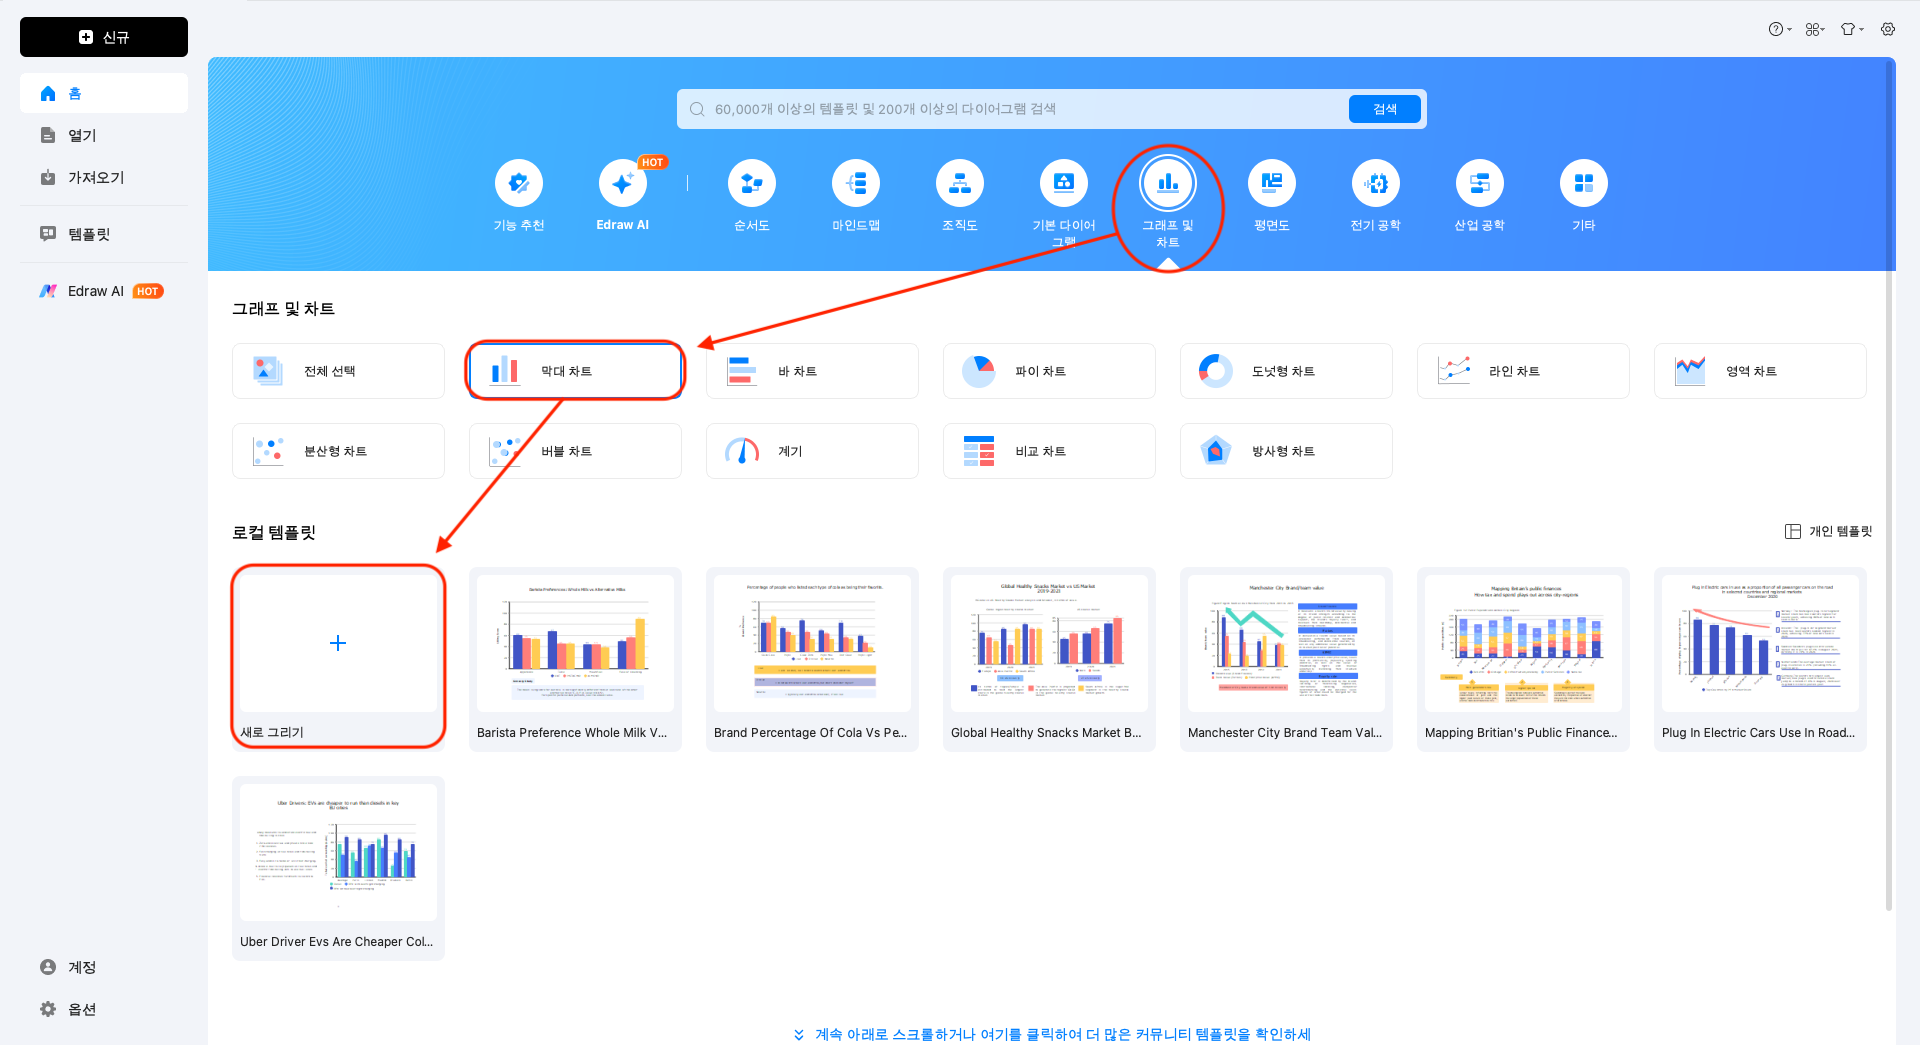
Task: Select the 도넛형 차트 donut chart type
Action: pyautogui.click(x=1285, y=371)
